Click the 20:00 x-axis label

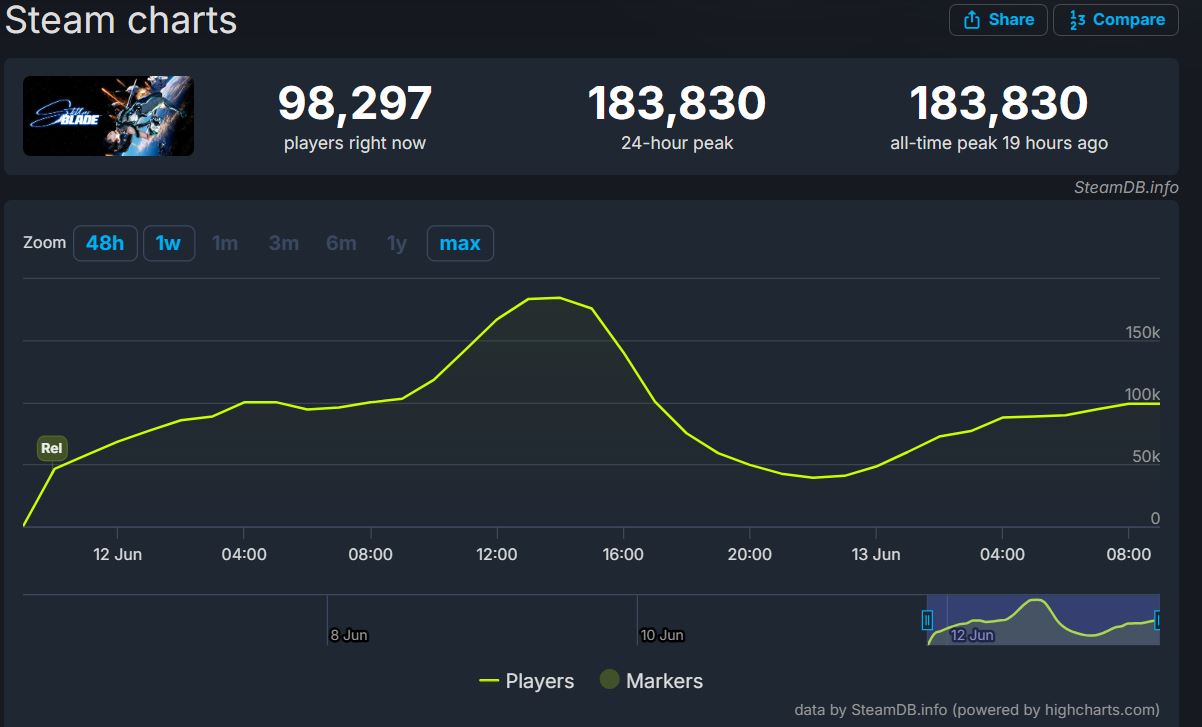[x=750, y=554]
